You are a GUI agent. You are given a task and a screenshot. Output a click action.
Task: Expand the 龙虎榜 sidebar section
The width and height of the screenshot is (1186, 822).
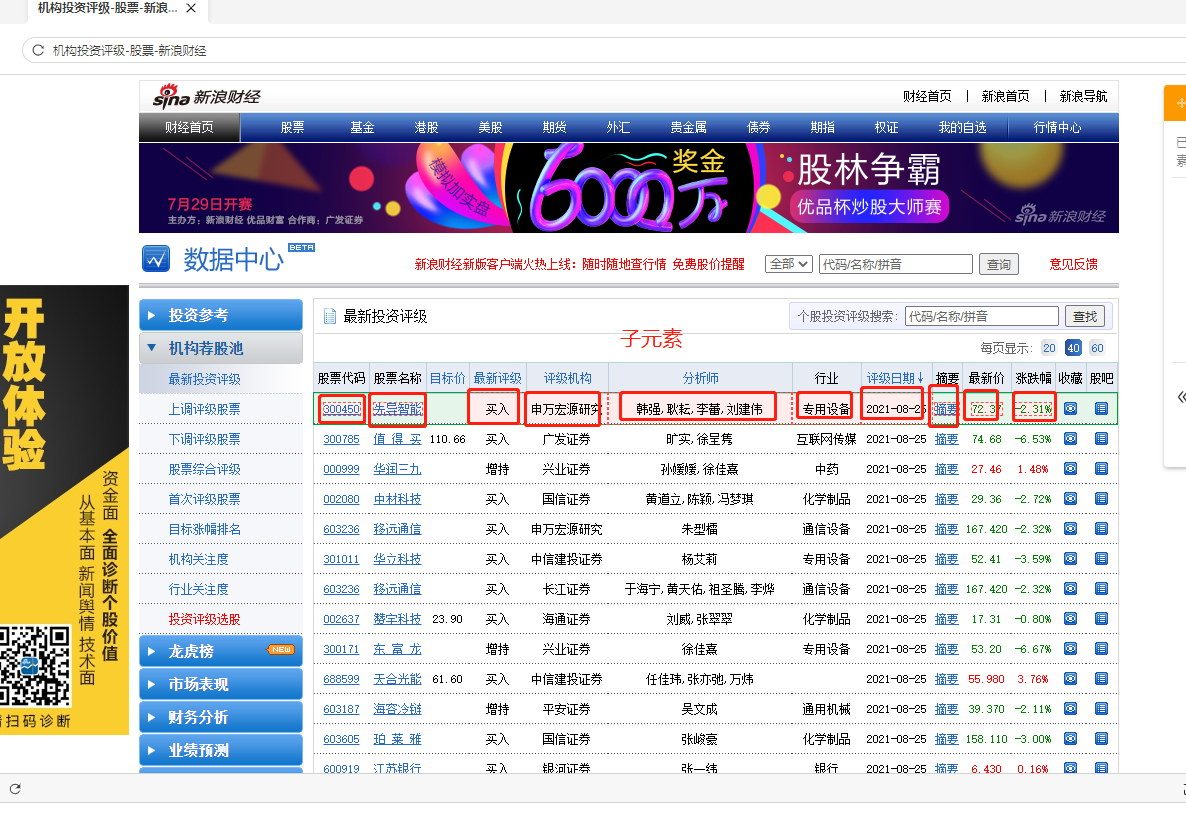(221, 651)
